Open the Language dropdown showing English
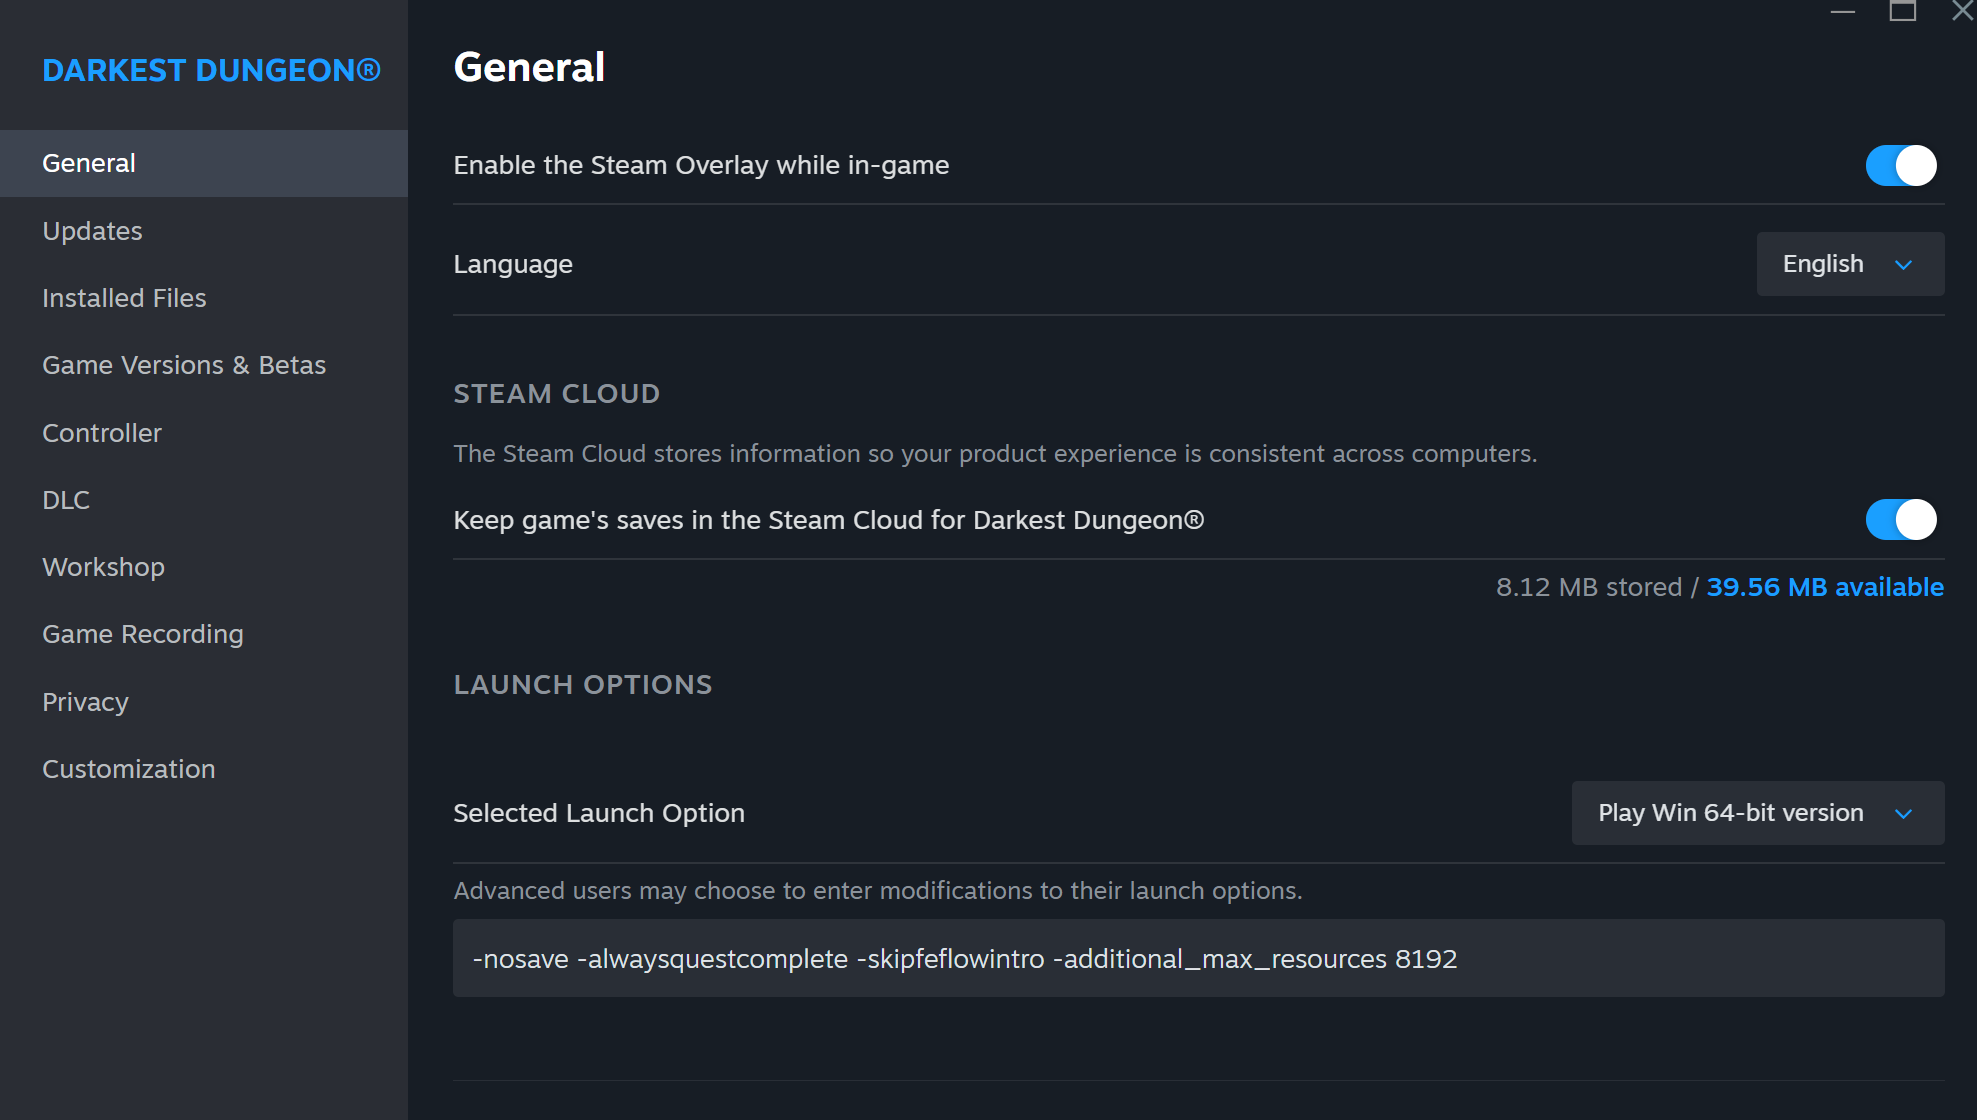The width and height of the screenshot is (1977, 1120). pyautogui.click(x=1849, y=264)
